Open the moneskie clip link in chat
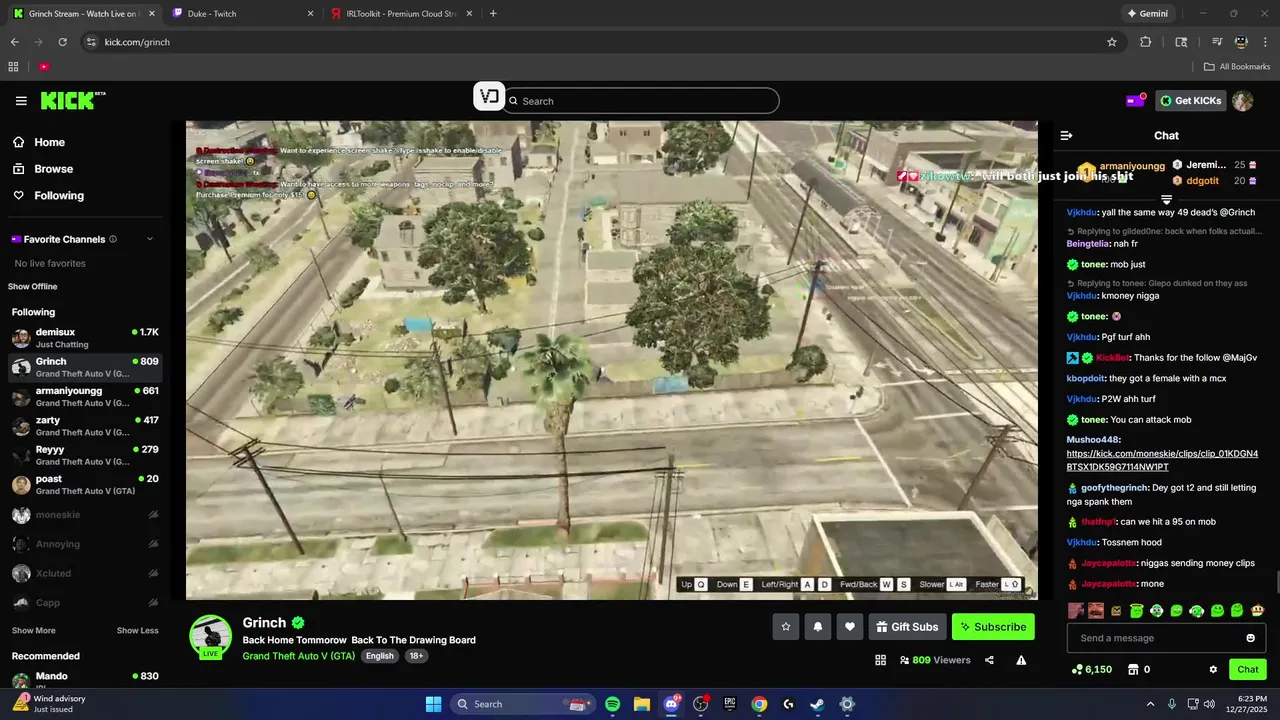 tap(1162, 460)
